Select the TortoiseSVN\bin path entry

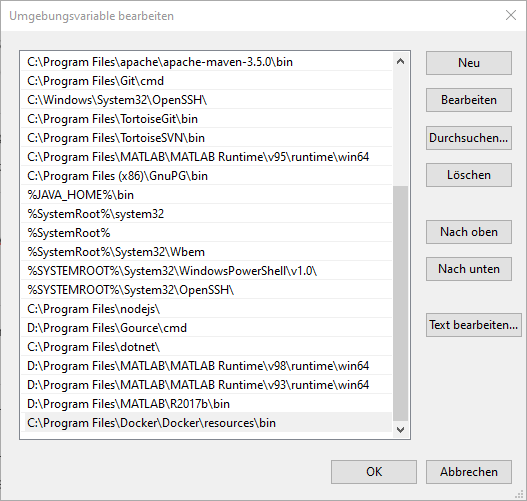point(207,138)
